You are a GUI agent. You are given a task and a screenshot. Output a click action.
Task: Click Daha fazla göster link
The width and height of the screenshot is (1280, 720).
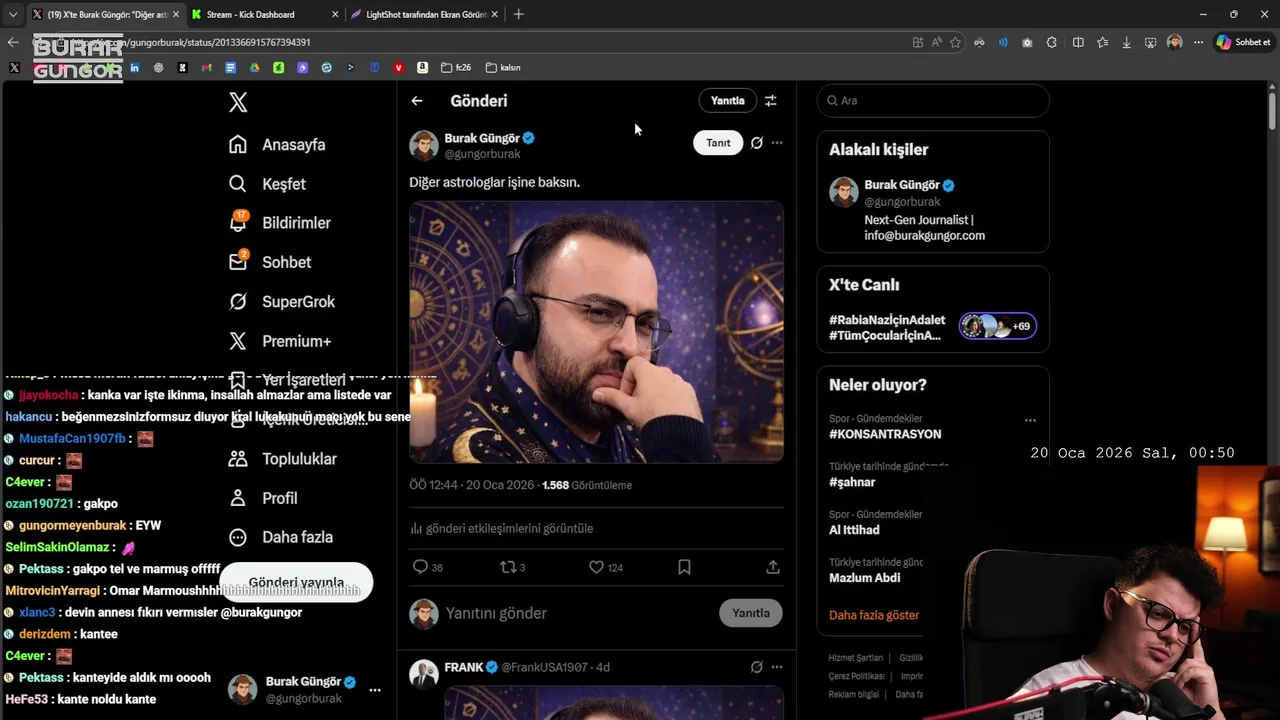[874, 615]
